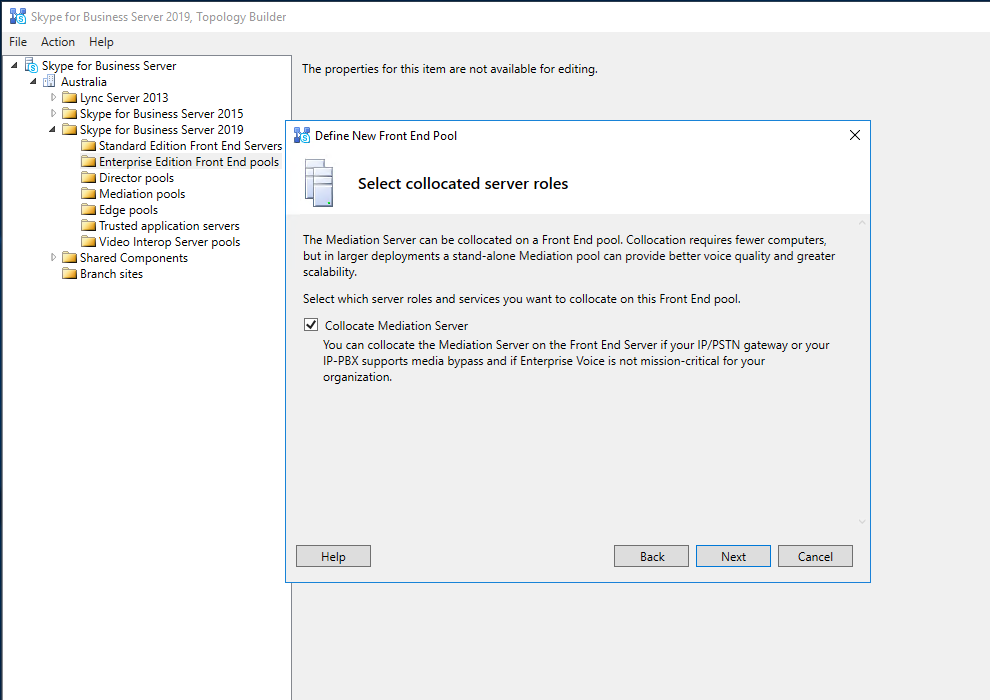Expand the Shared Components tree node

[x=54, y=258]
